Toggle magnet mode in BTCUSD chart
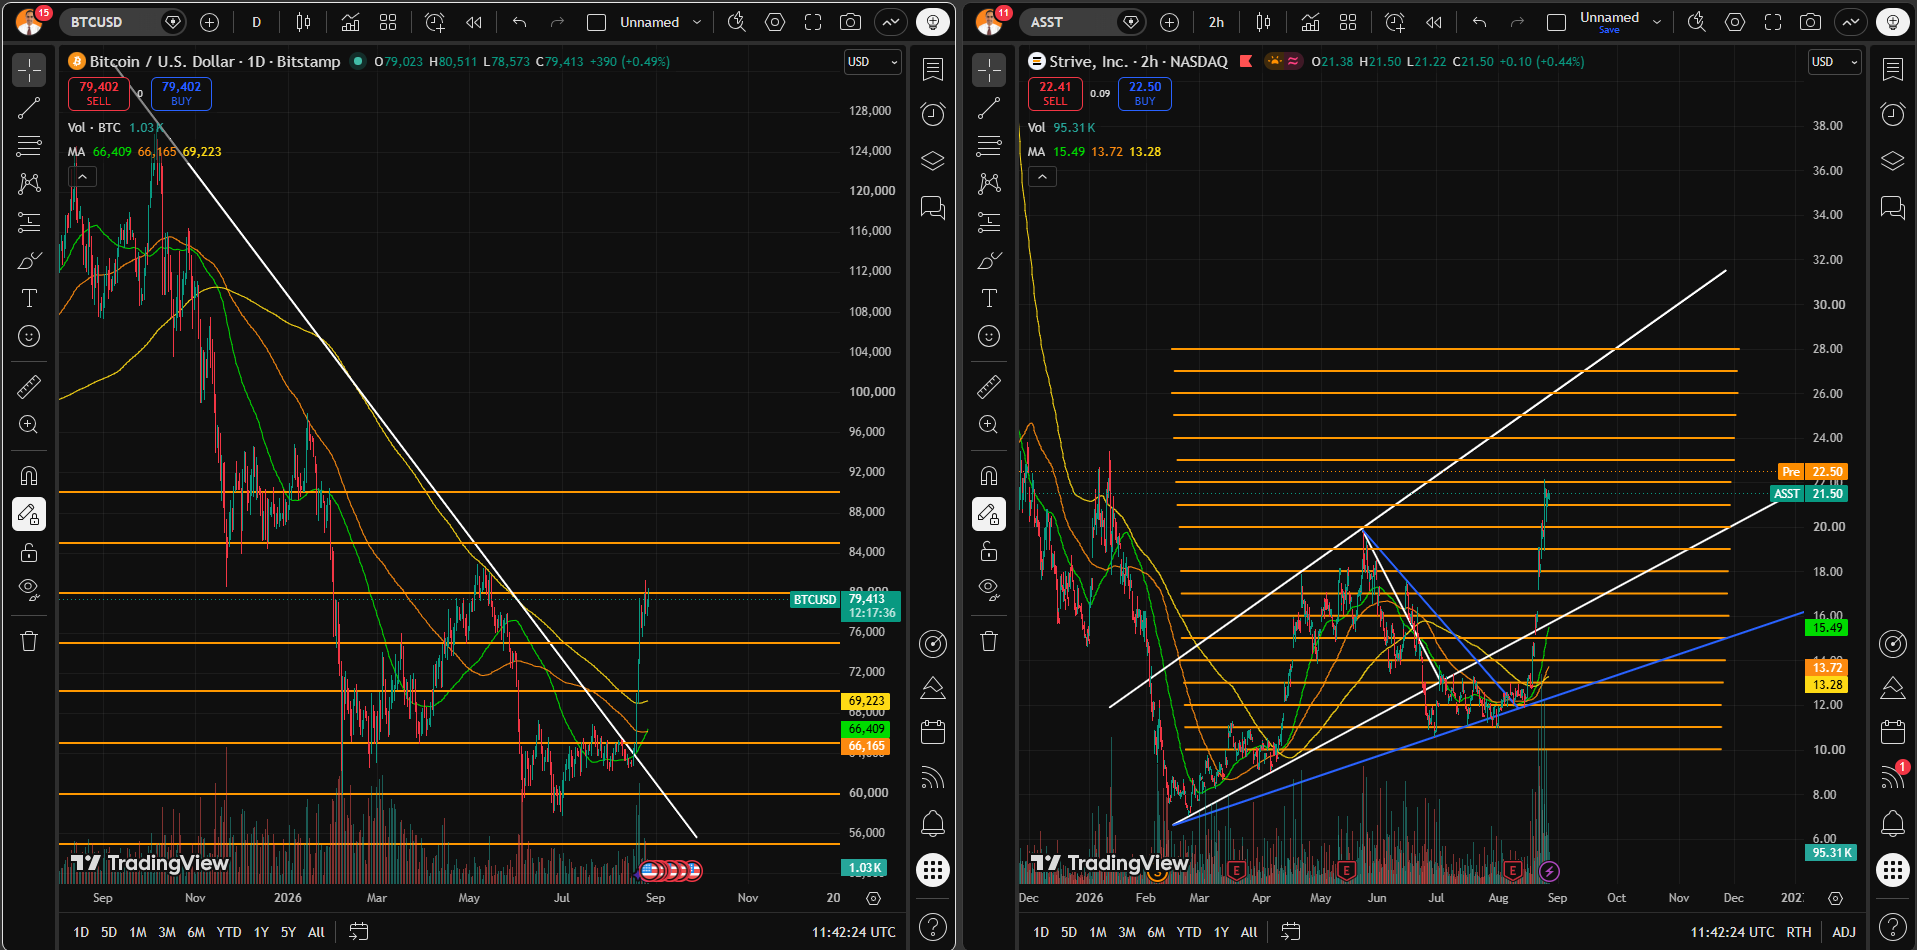This screenshot has width=1917, height=950. click(x=29, y=475)
